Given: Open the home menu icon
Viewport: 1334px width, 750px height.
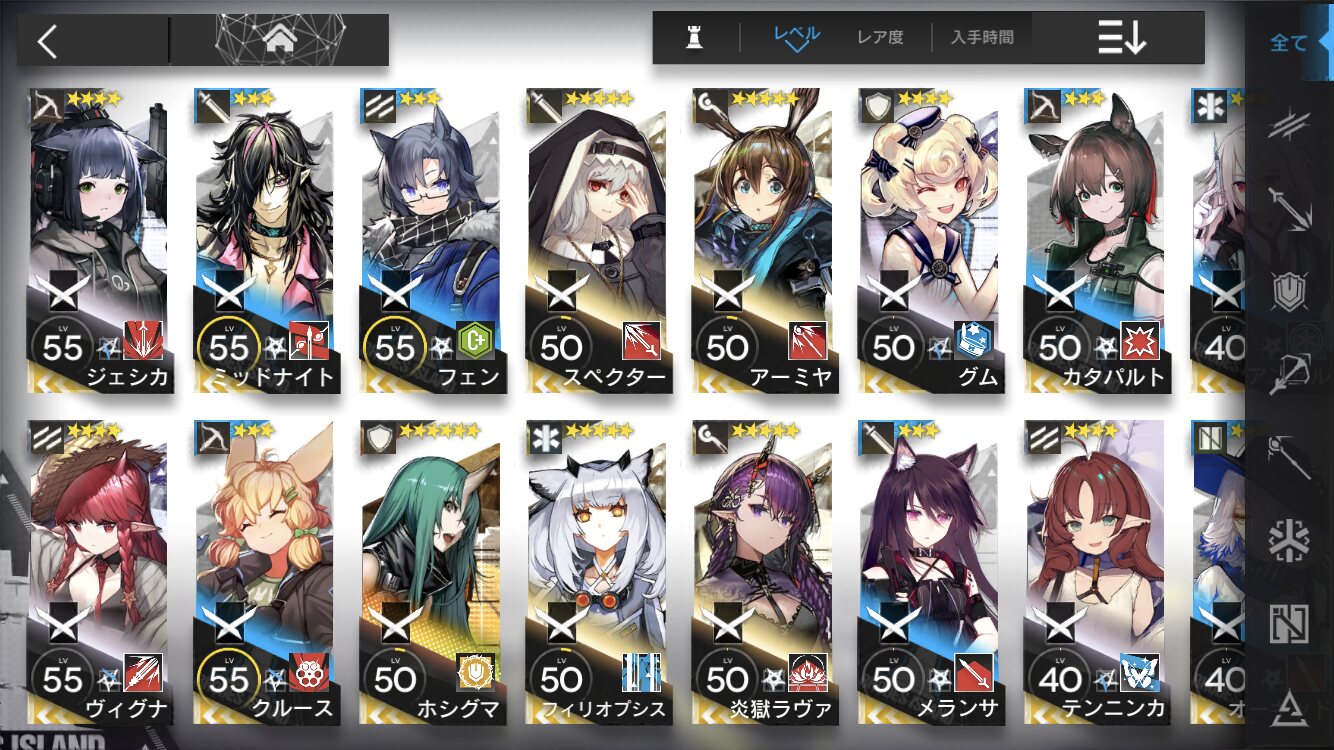Looking at the screenshot, I should pyautogui.click(x=280, y=40).
